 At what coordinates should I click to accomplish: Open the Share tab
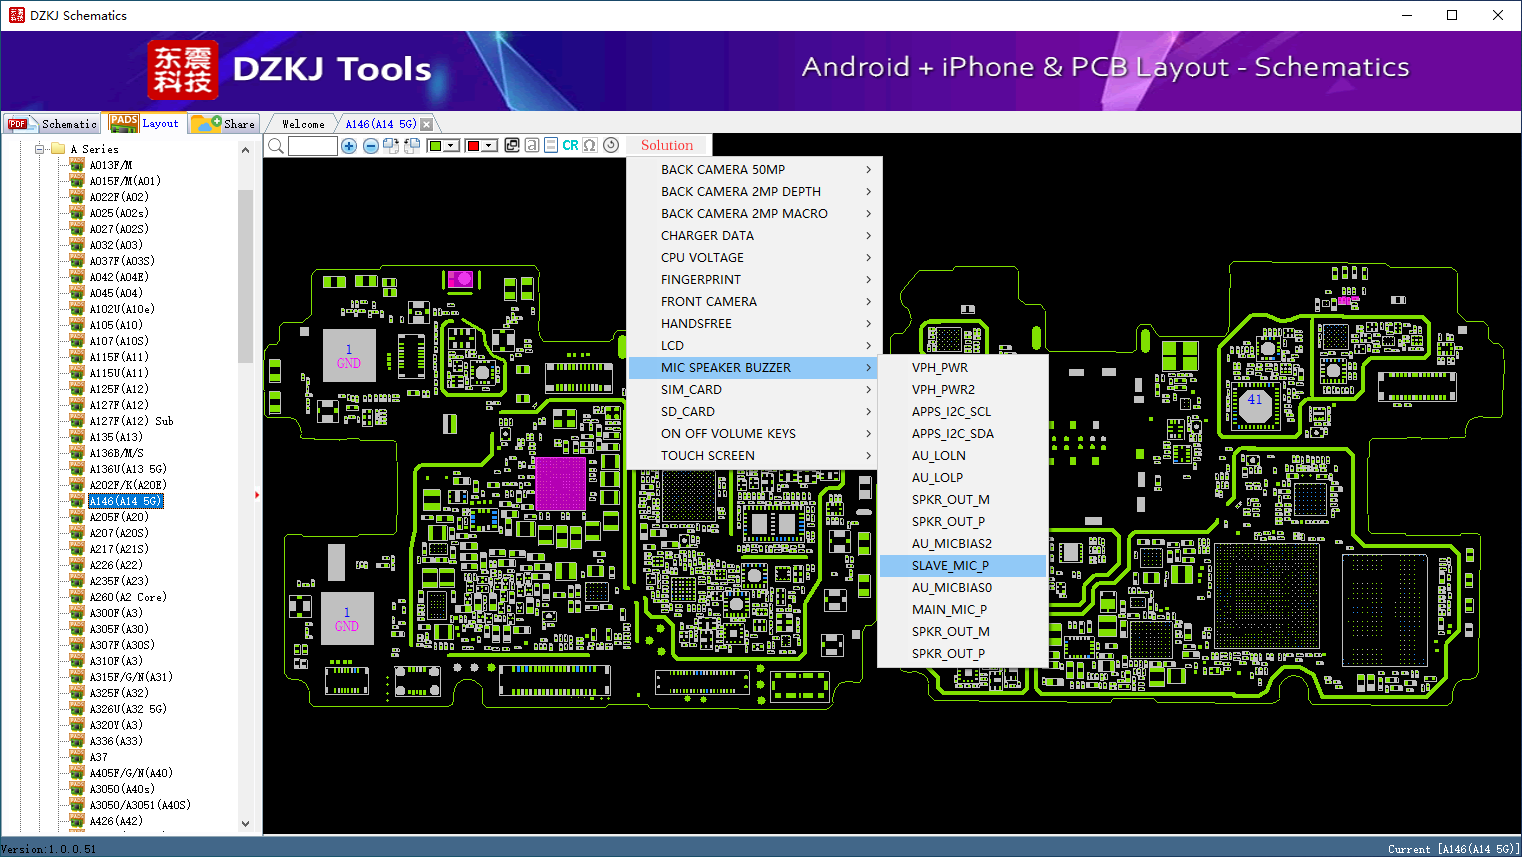pos(224,124)
